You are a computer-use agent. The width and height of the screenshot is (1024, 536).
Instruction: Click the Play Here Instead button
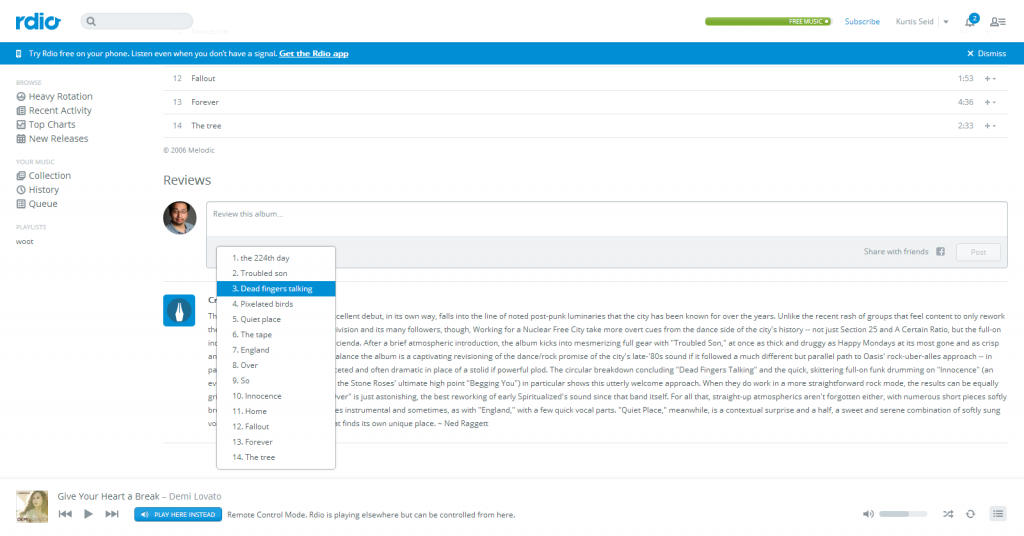click(177, 514)
